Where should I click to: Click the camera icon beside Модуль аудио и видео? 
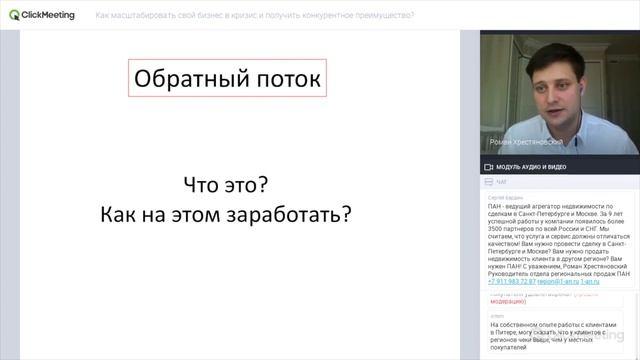click(x=489, y=167)
